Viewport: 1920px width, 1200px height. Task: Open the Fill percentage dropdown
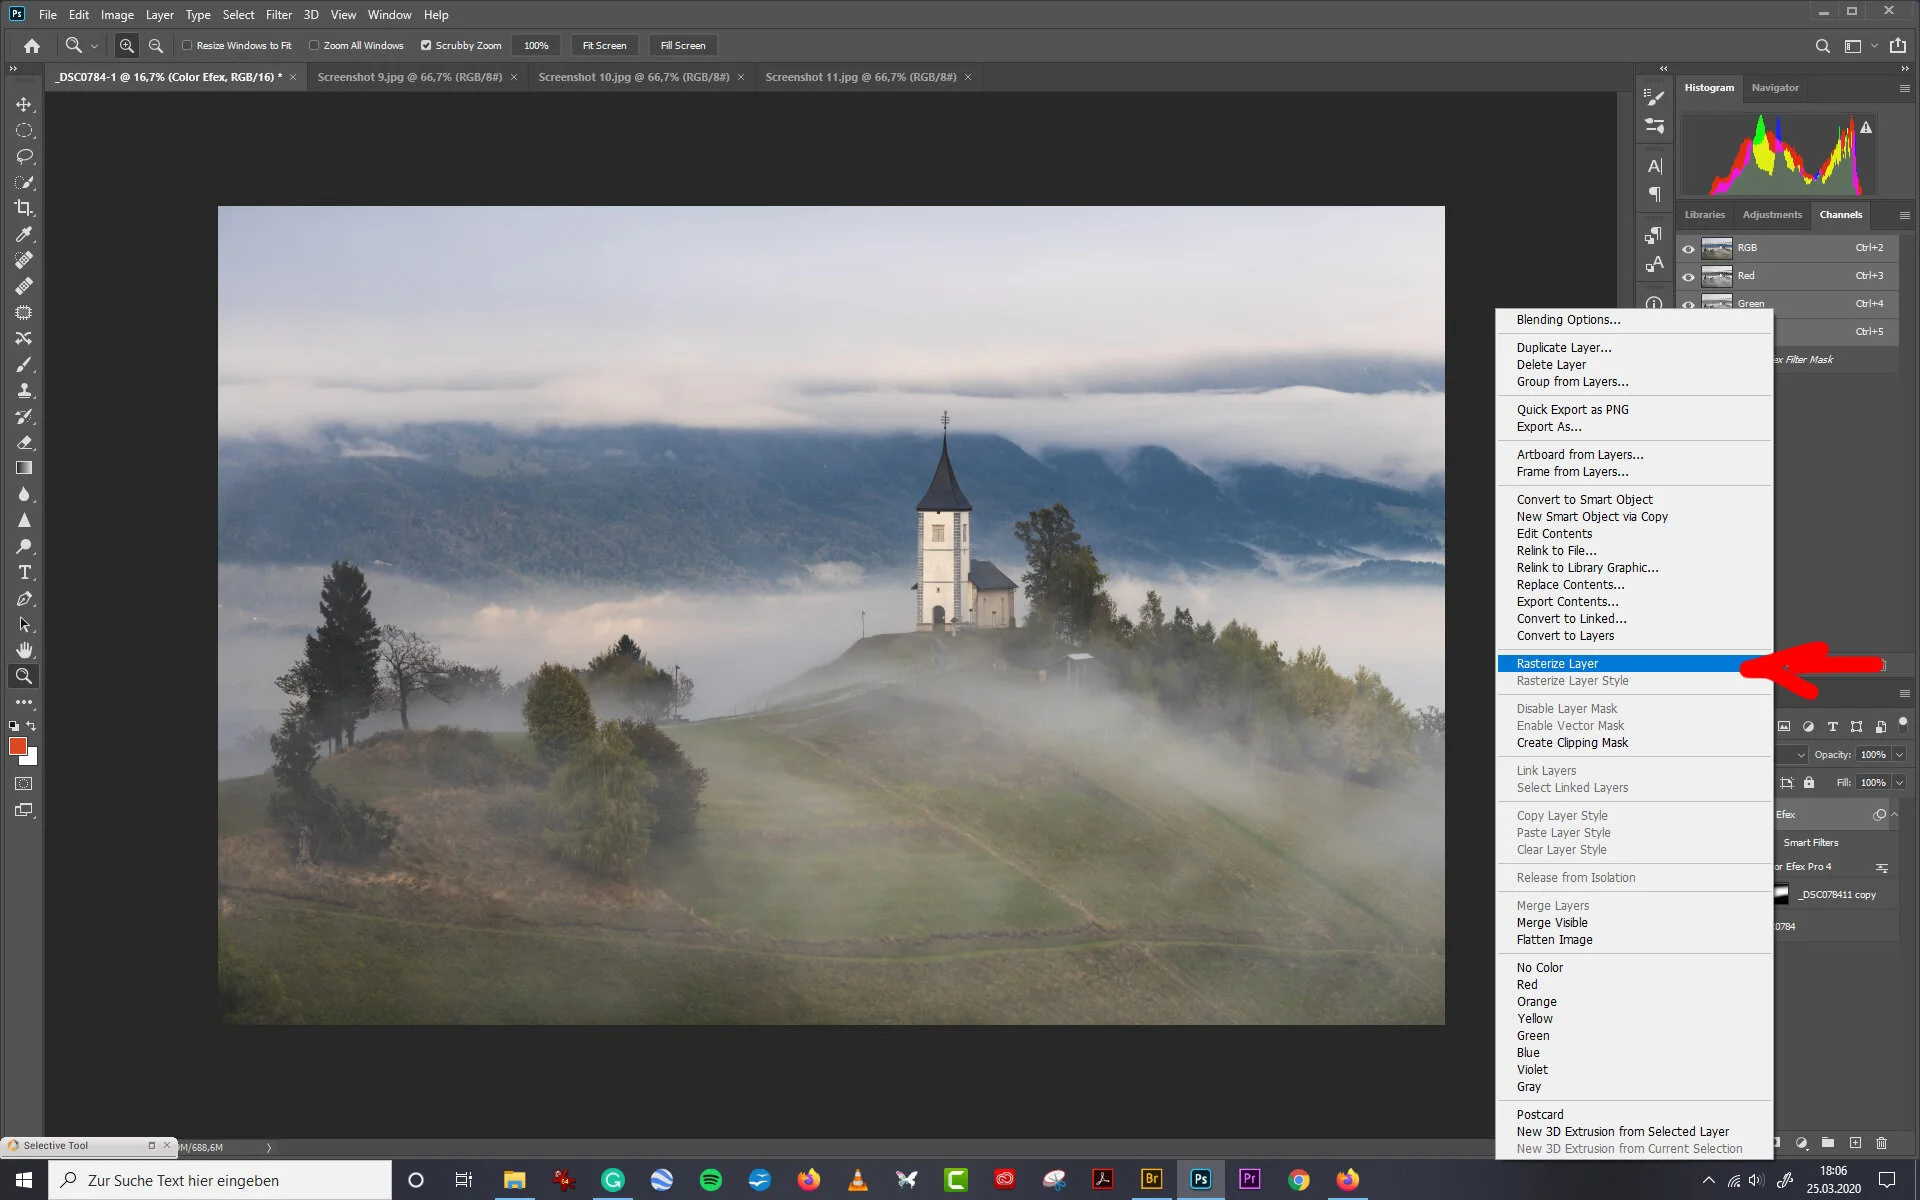coord(1899,783)
